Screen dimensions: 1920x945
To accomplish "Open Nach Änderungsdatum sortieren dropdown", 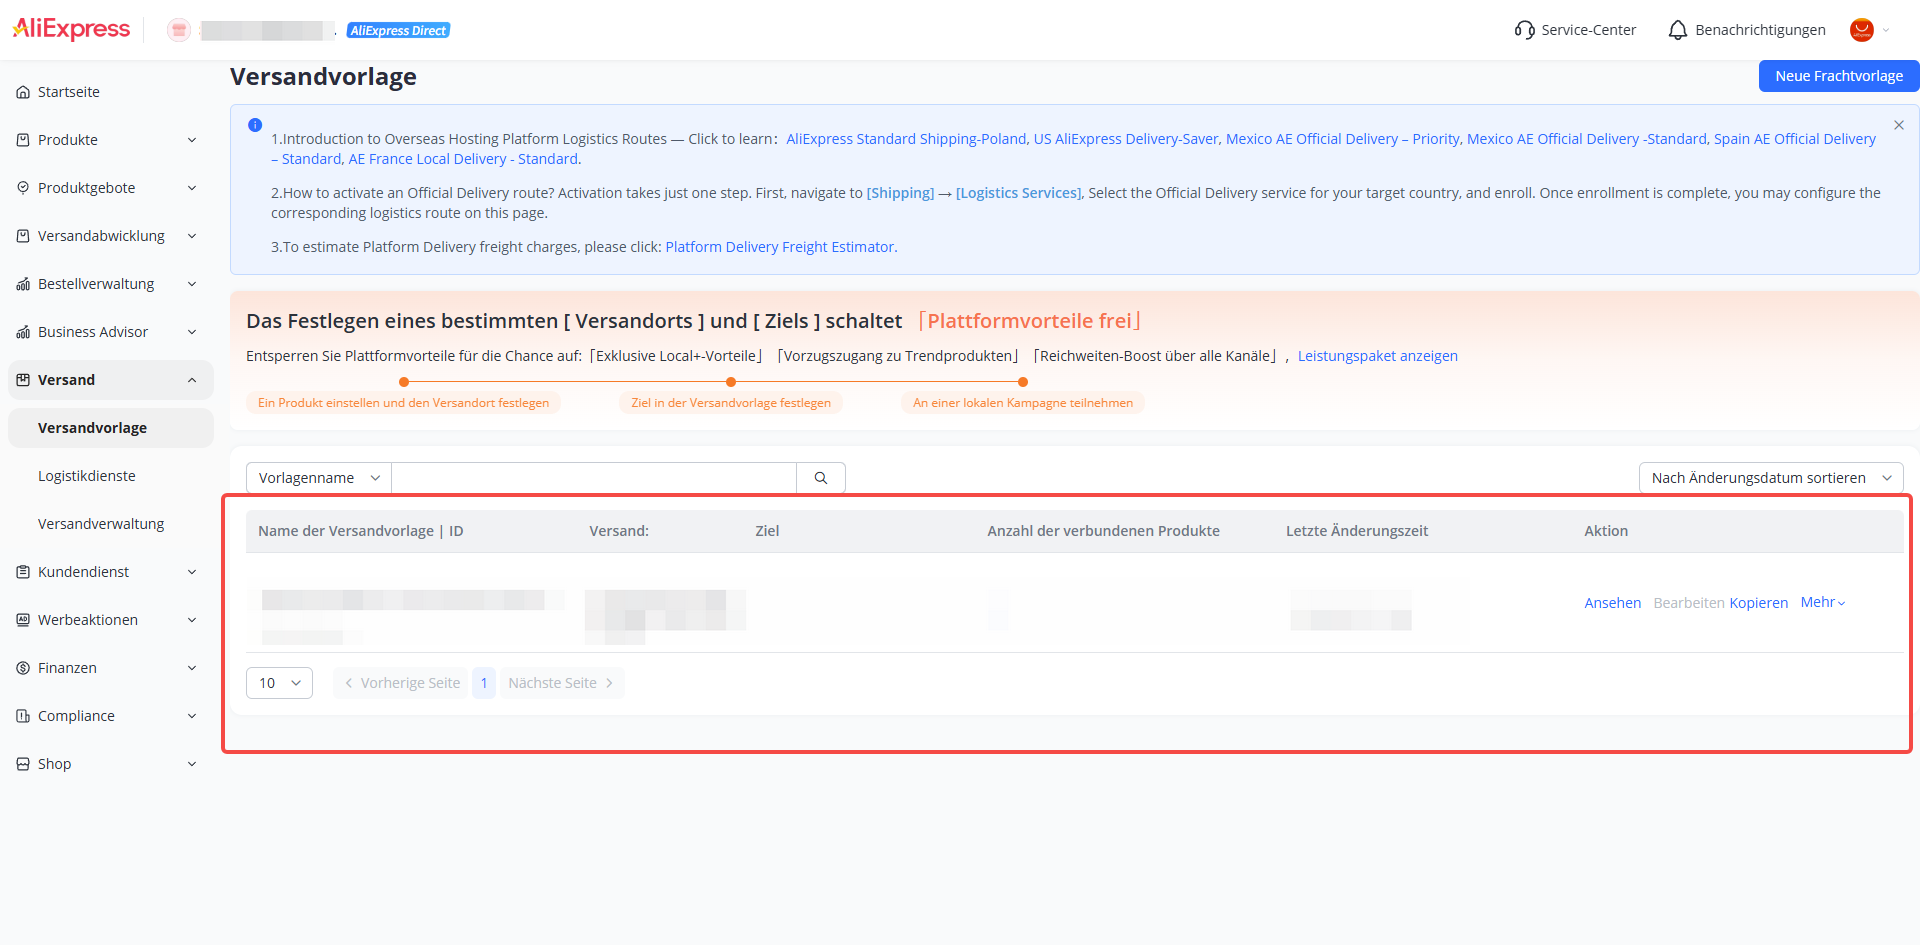I will point(1770,478).
